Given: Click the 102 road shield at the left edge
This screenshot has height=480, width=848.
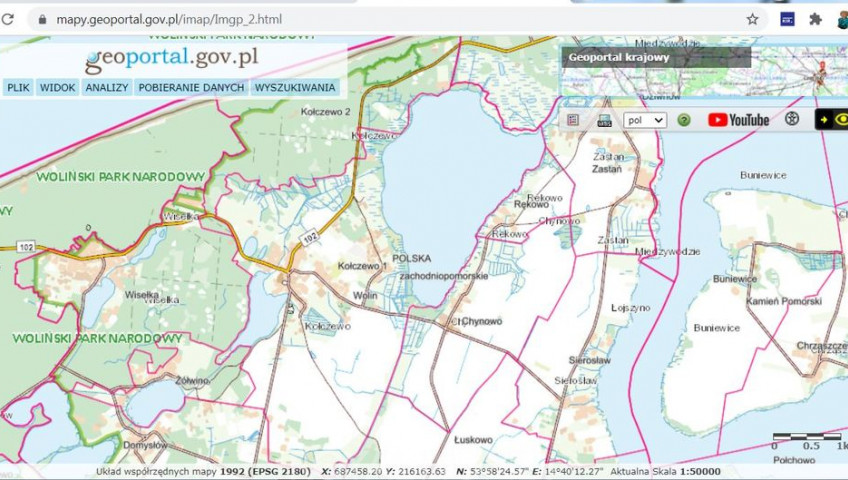Looking at the screenshot, I should [x=25, y=247].
